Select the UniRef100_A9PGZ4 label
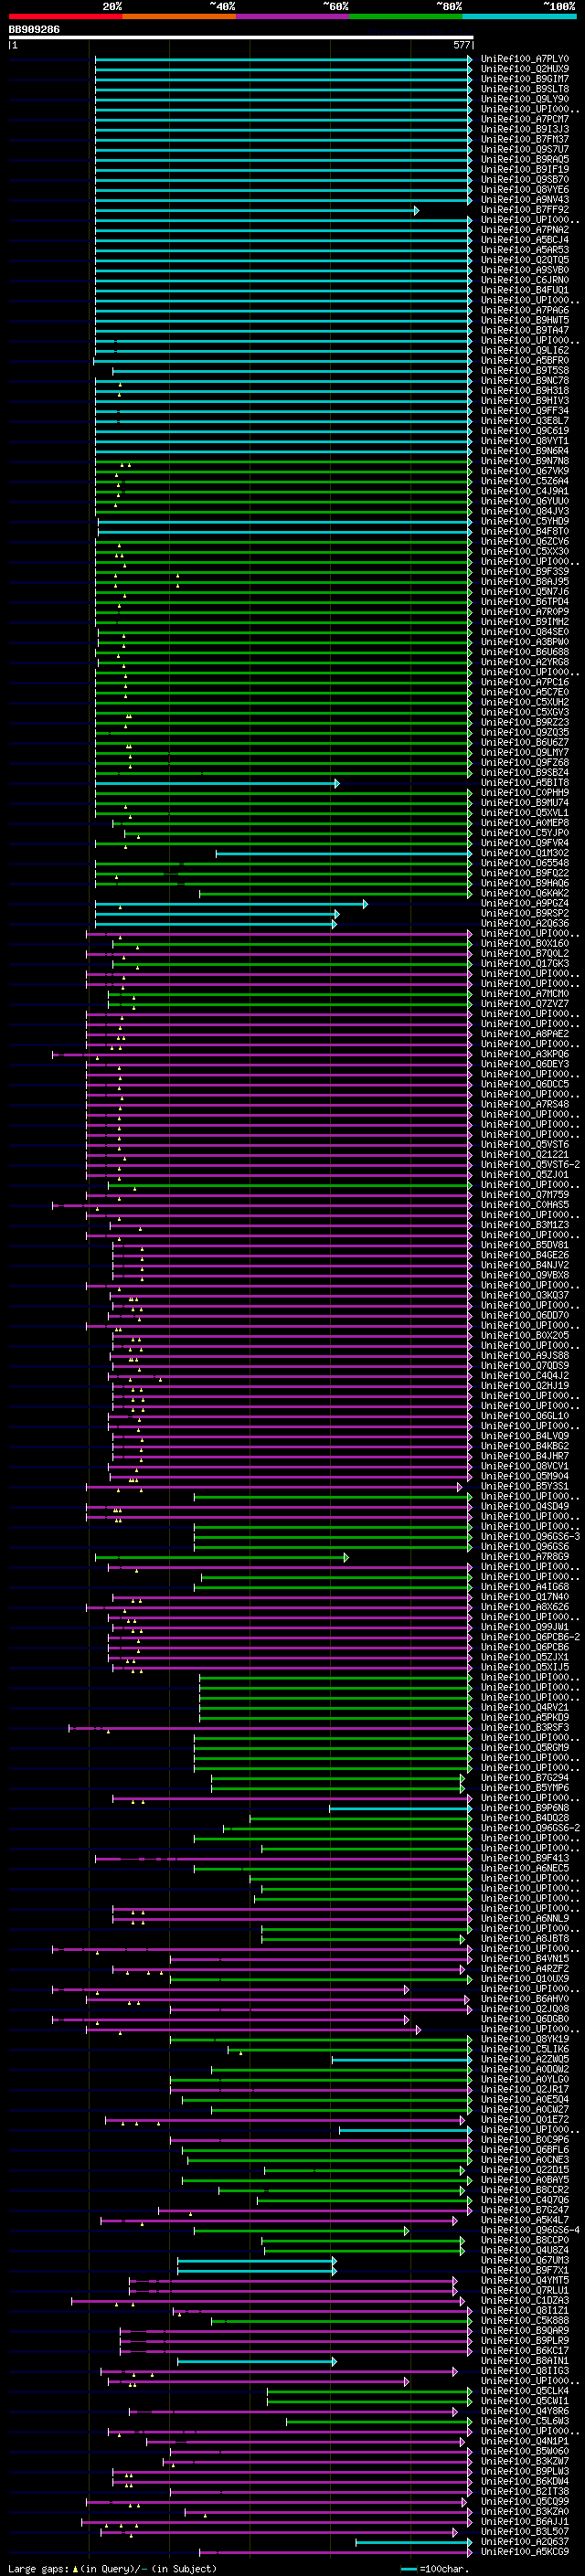This screenshot has height=2576, width=585. (x=525, y=904)
